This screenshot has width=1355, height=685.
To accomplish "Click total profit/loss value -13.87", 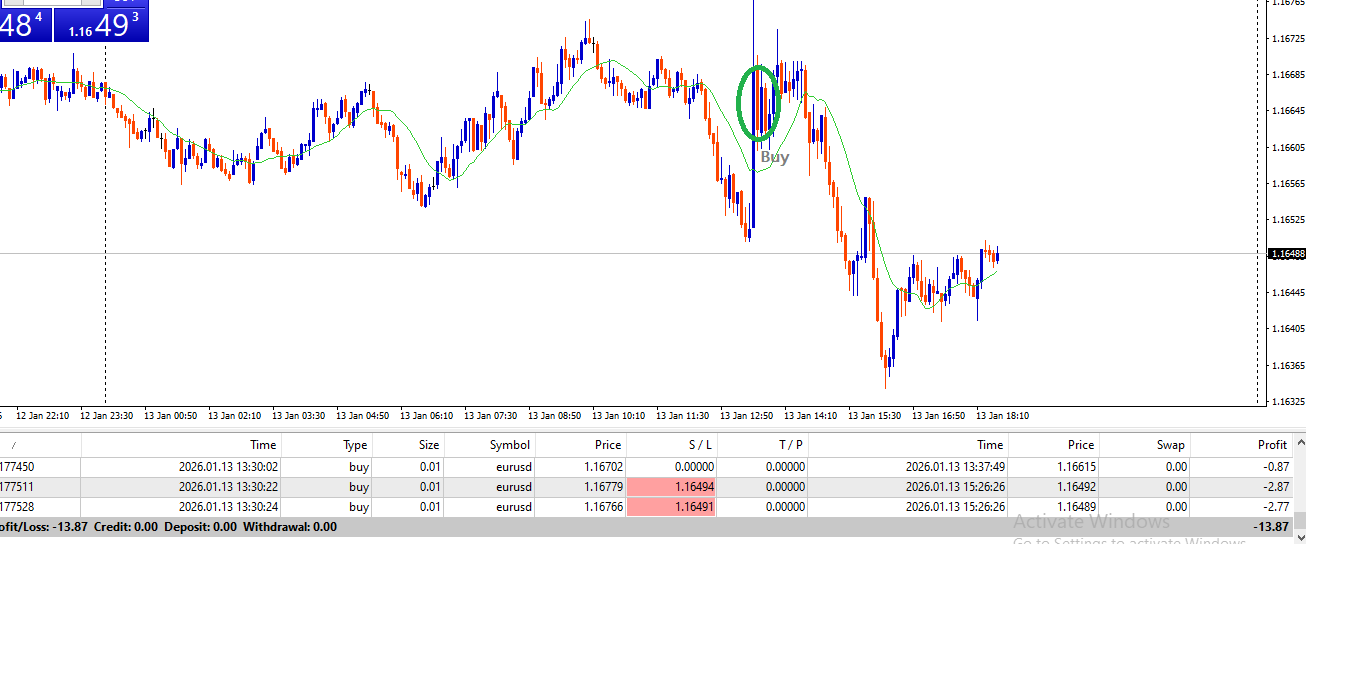I will 1271,527.
